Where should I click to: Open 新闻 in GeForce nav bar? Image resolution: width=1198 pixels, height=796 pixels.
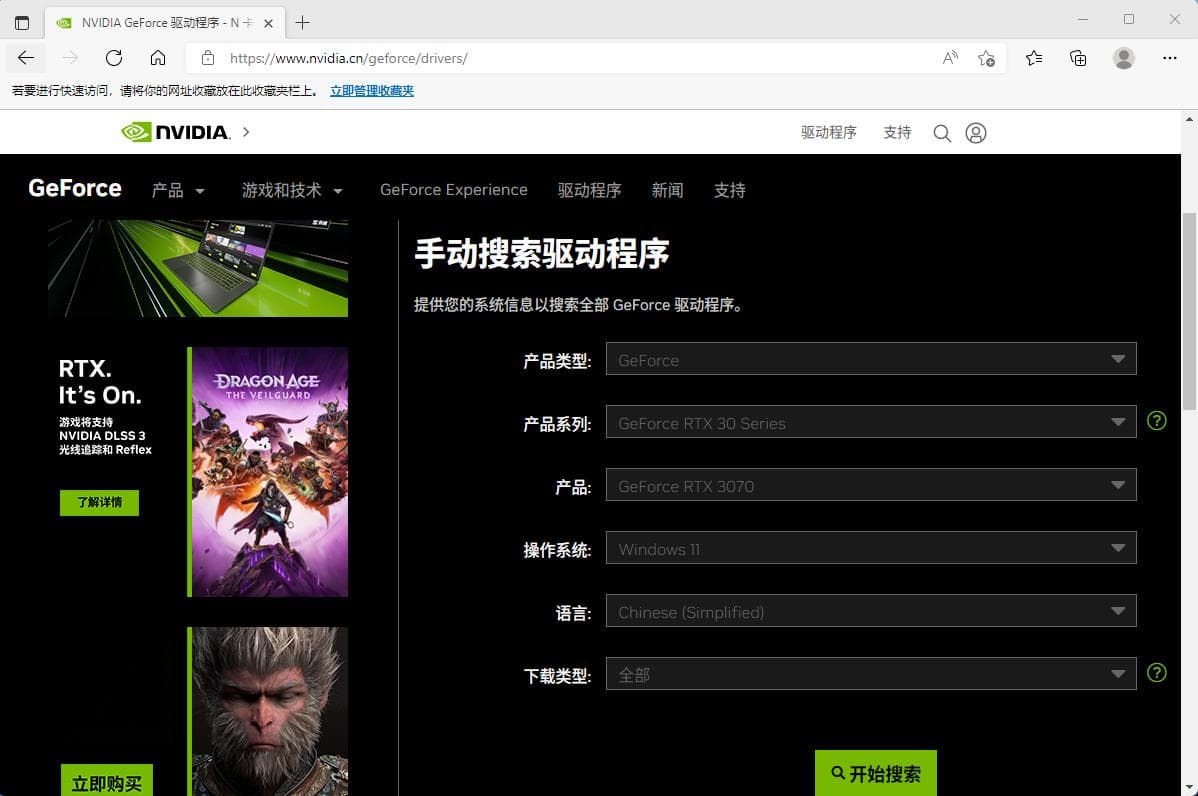point(667,190)
